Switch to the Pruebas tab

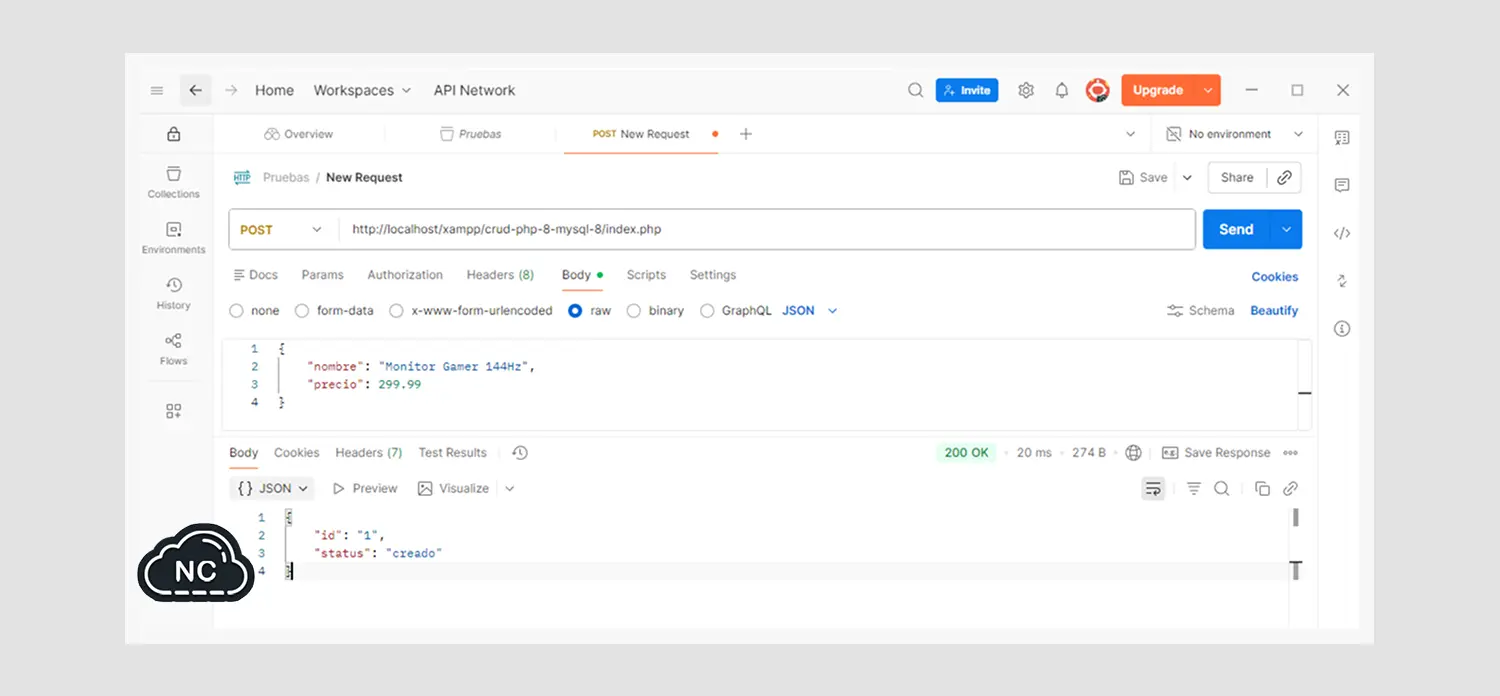coord(471,134)
